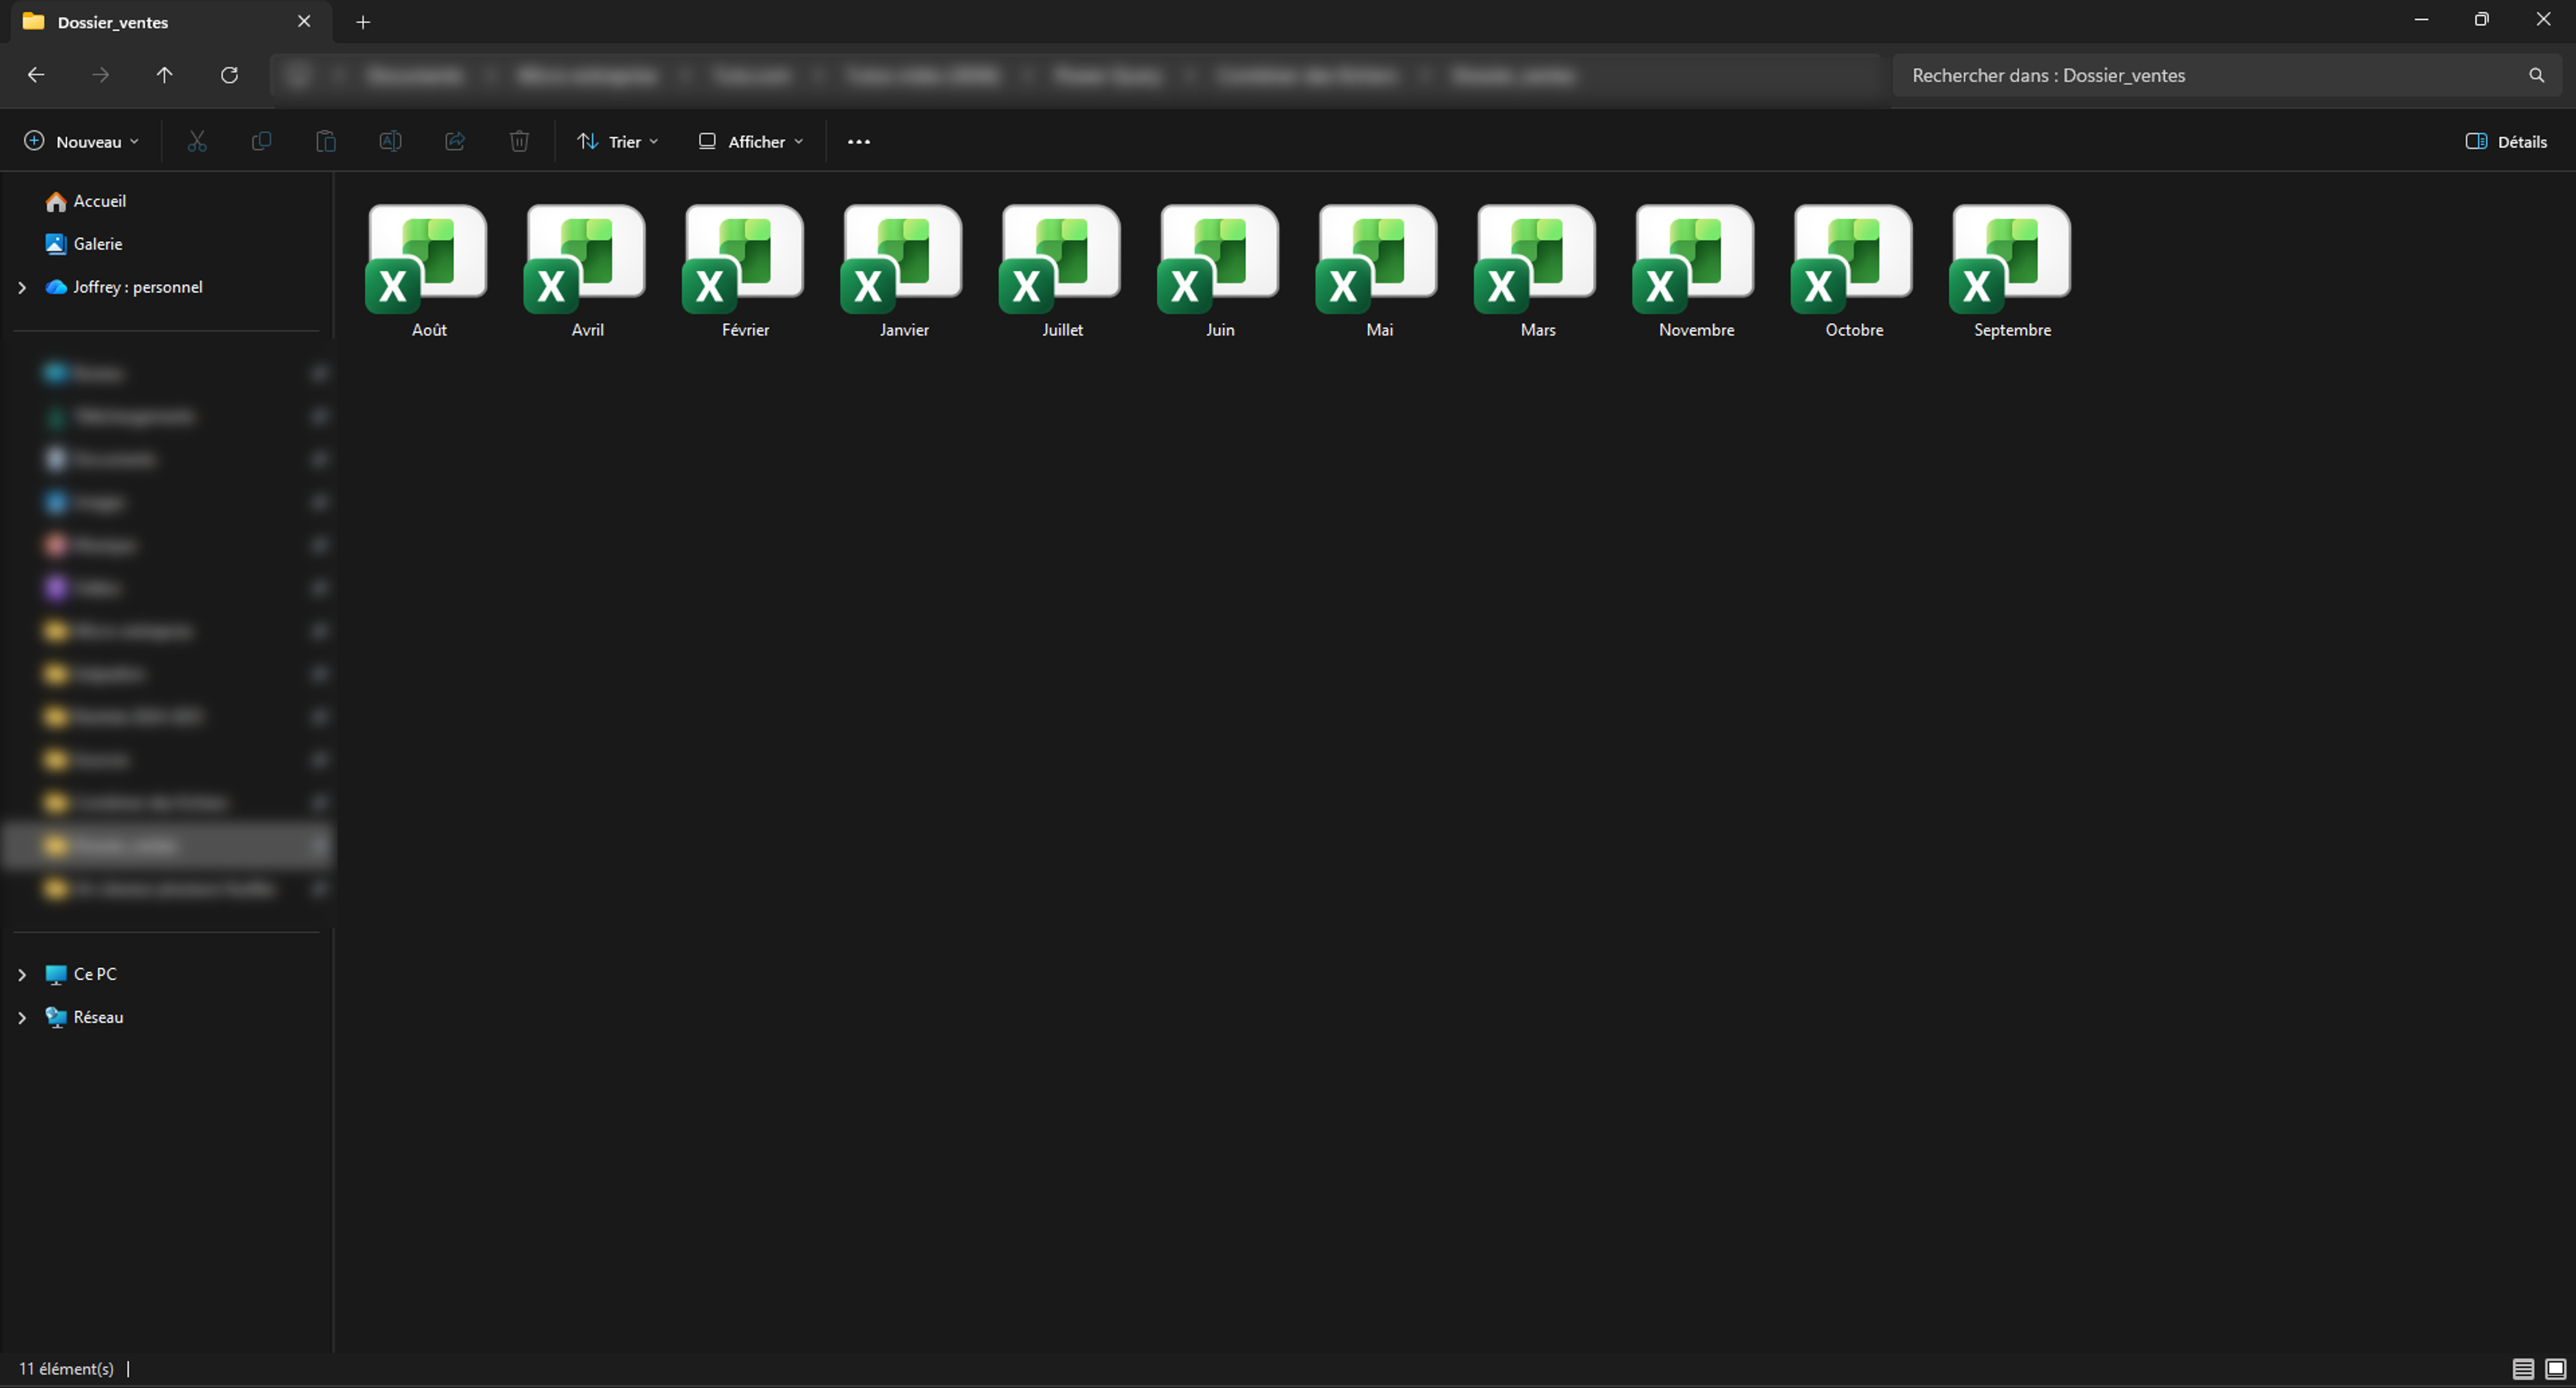Open Galerie in the navigation pane

[97, 244]
